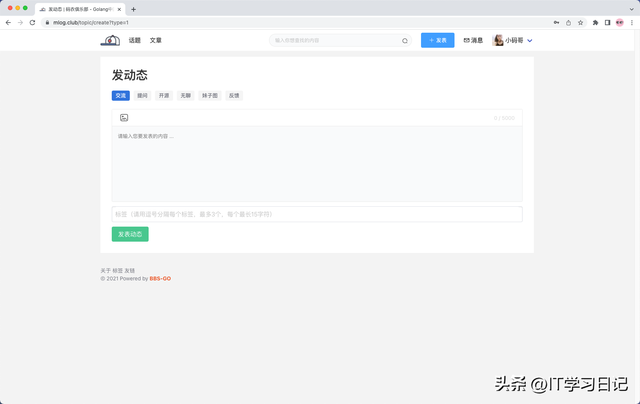Open 消息 messages link
The image size is (640, 404).
point(473,40)
